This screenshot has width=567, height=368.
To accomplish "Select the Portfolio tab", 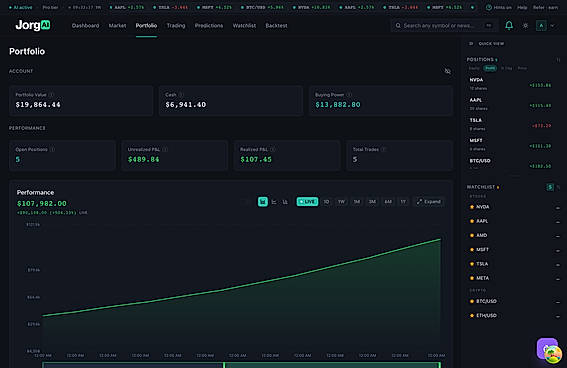I will (146, 26).
